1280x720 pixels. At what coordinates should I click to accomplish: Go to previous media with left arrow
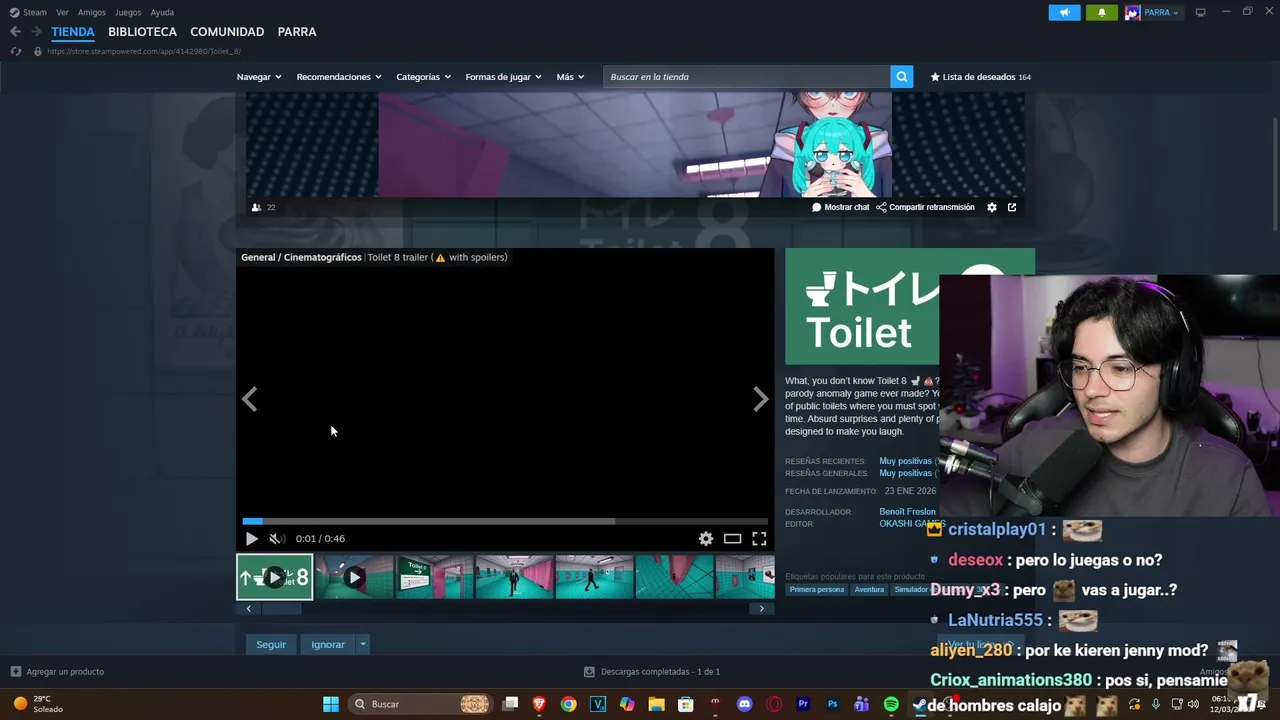[250, 399]
